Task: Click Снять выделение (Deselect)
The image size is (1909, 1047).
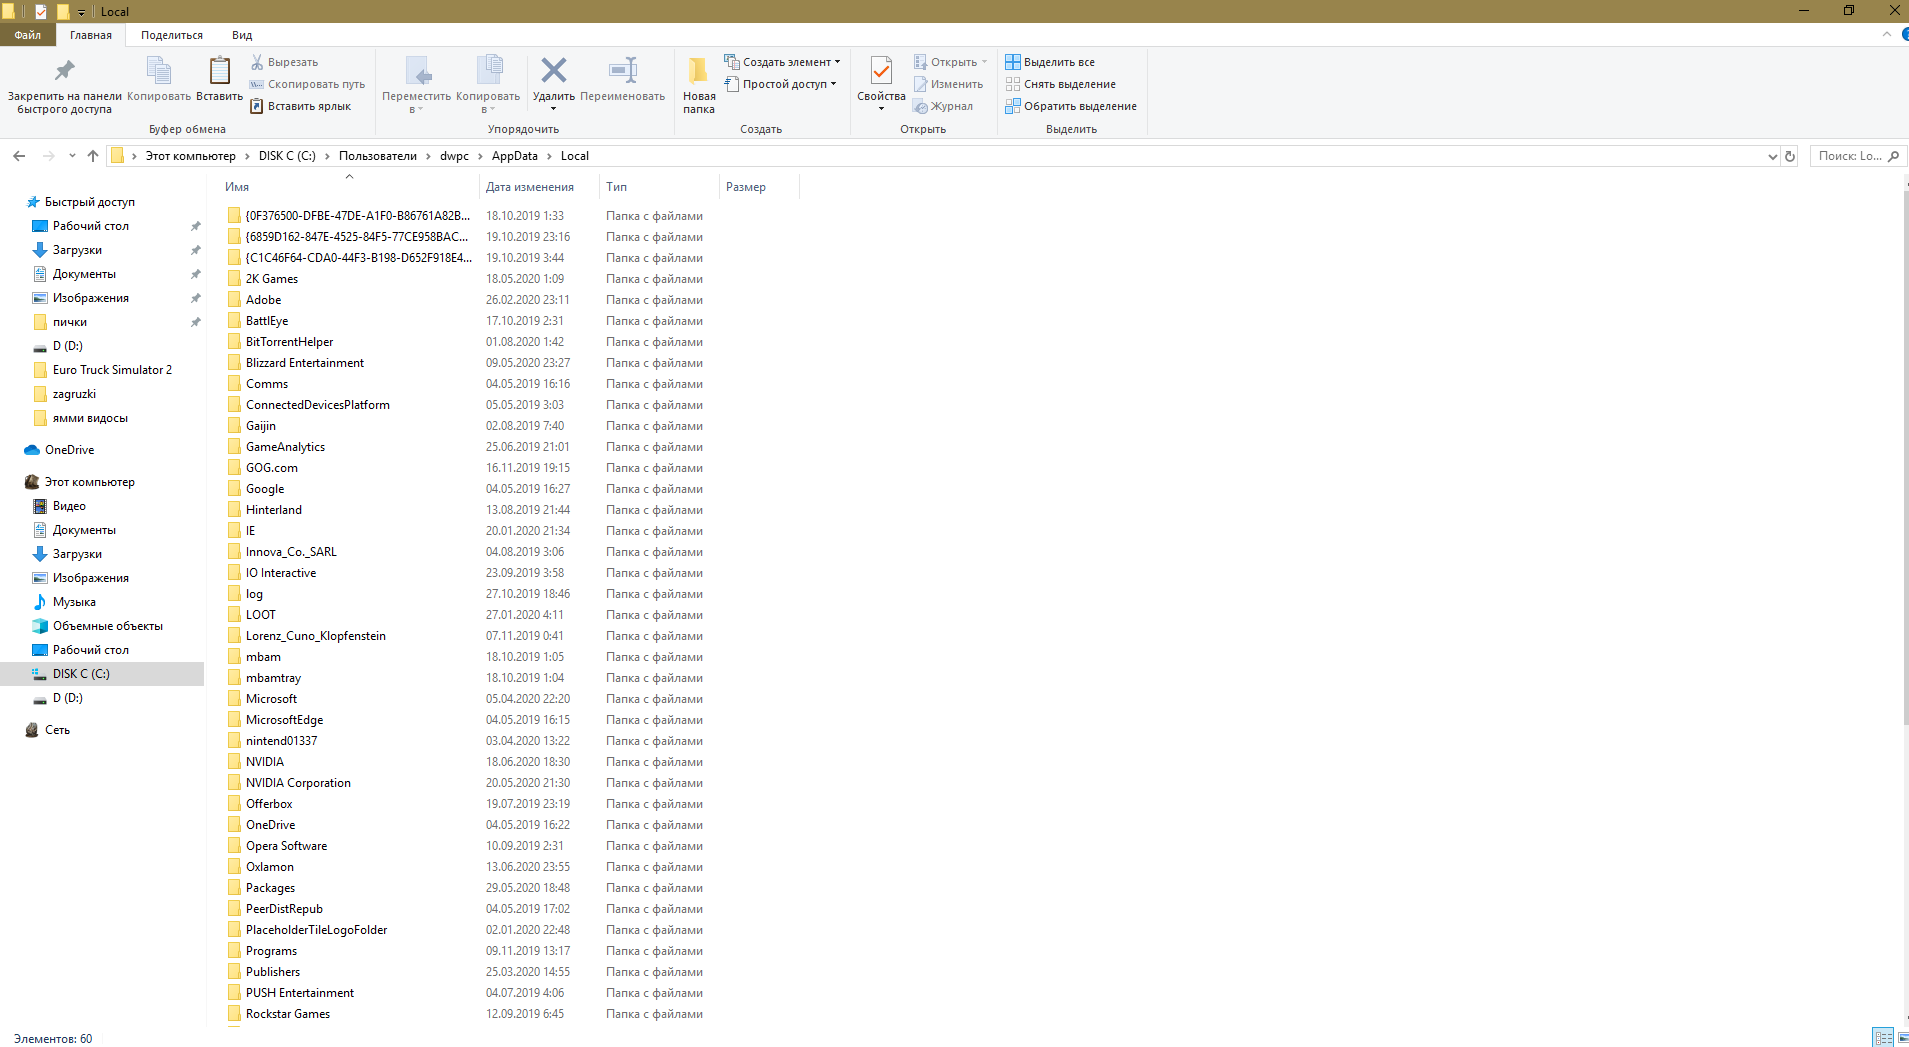Action: click(1061, 84)
